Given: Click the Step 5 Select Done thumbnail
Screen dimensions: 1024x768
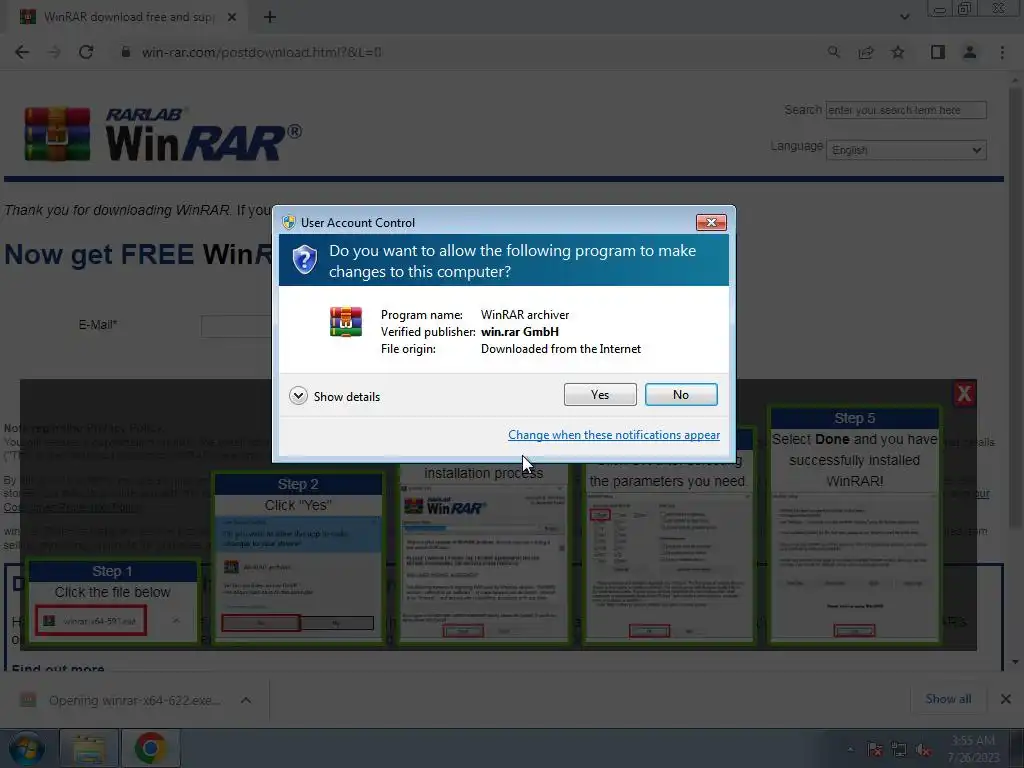Looking at the screenshot, I should tap(854, 524).
